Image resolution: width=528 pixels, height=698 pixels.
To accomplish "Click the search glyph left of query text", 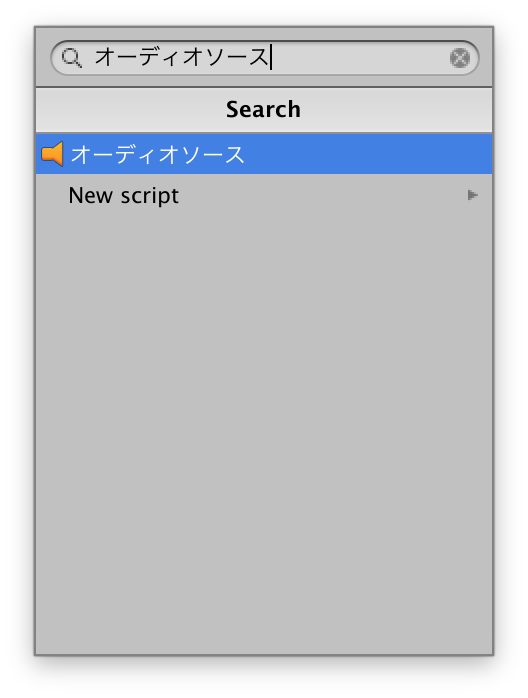I will [72, 58].
